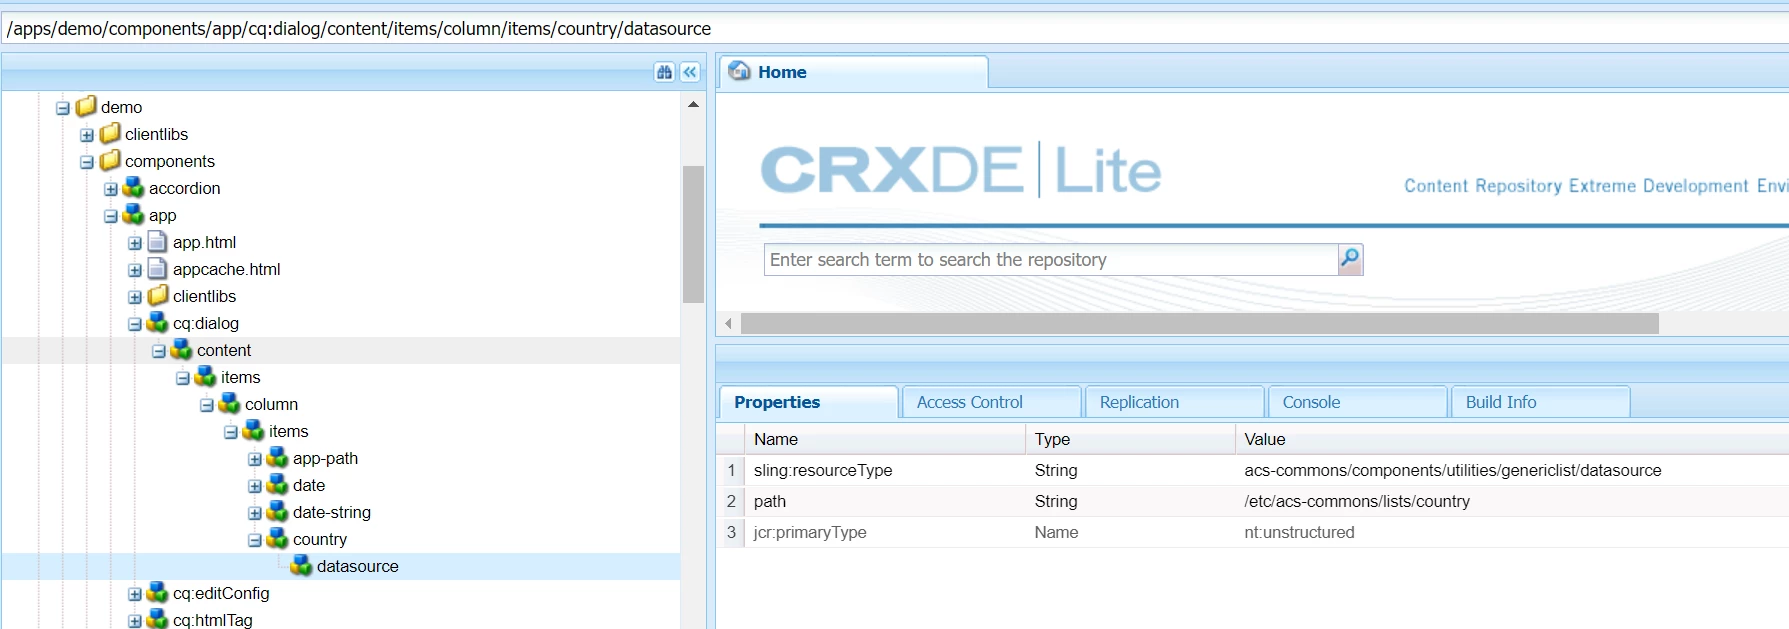
Task: Collapse the app node
Action: (111, 216)
